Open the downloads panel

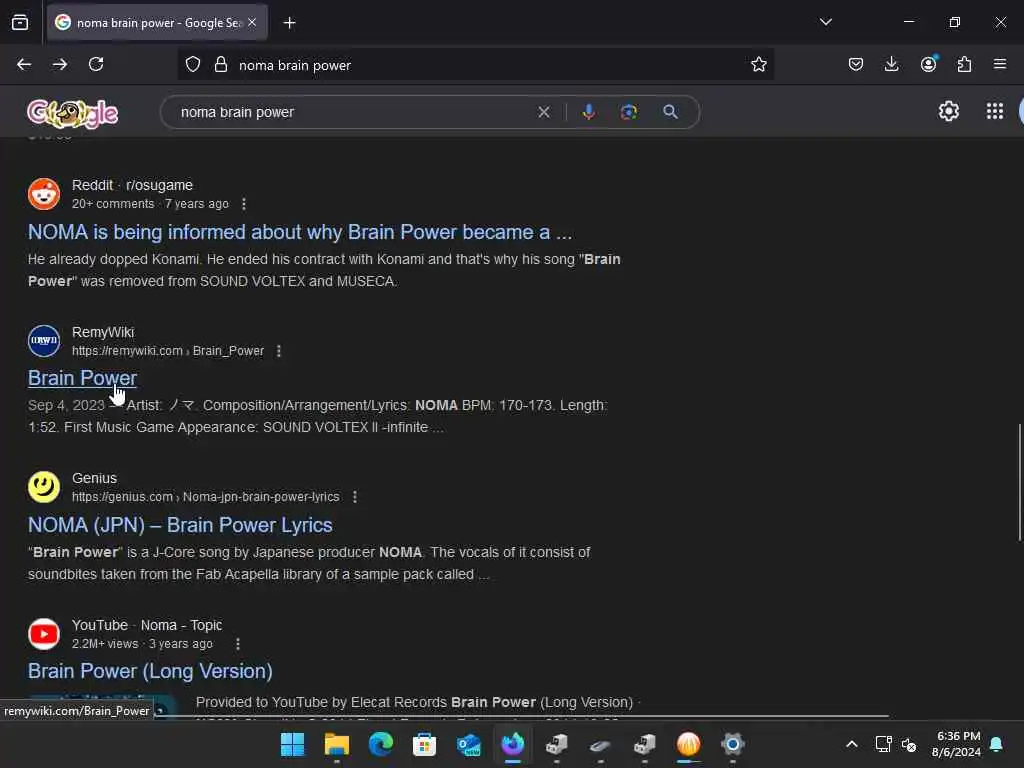tap(891, 64)
